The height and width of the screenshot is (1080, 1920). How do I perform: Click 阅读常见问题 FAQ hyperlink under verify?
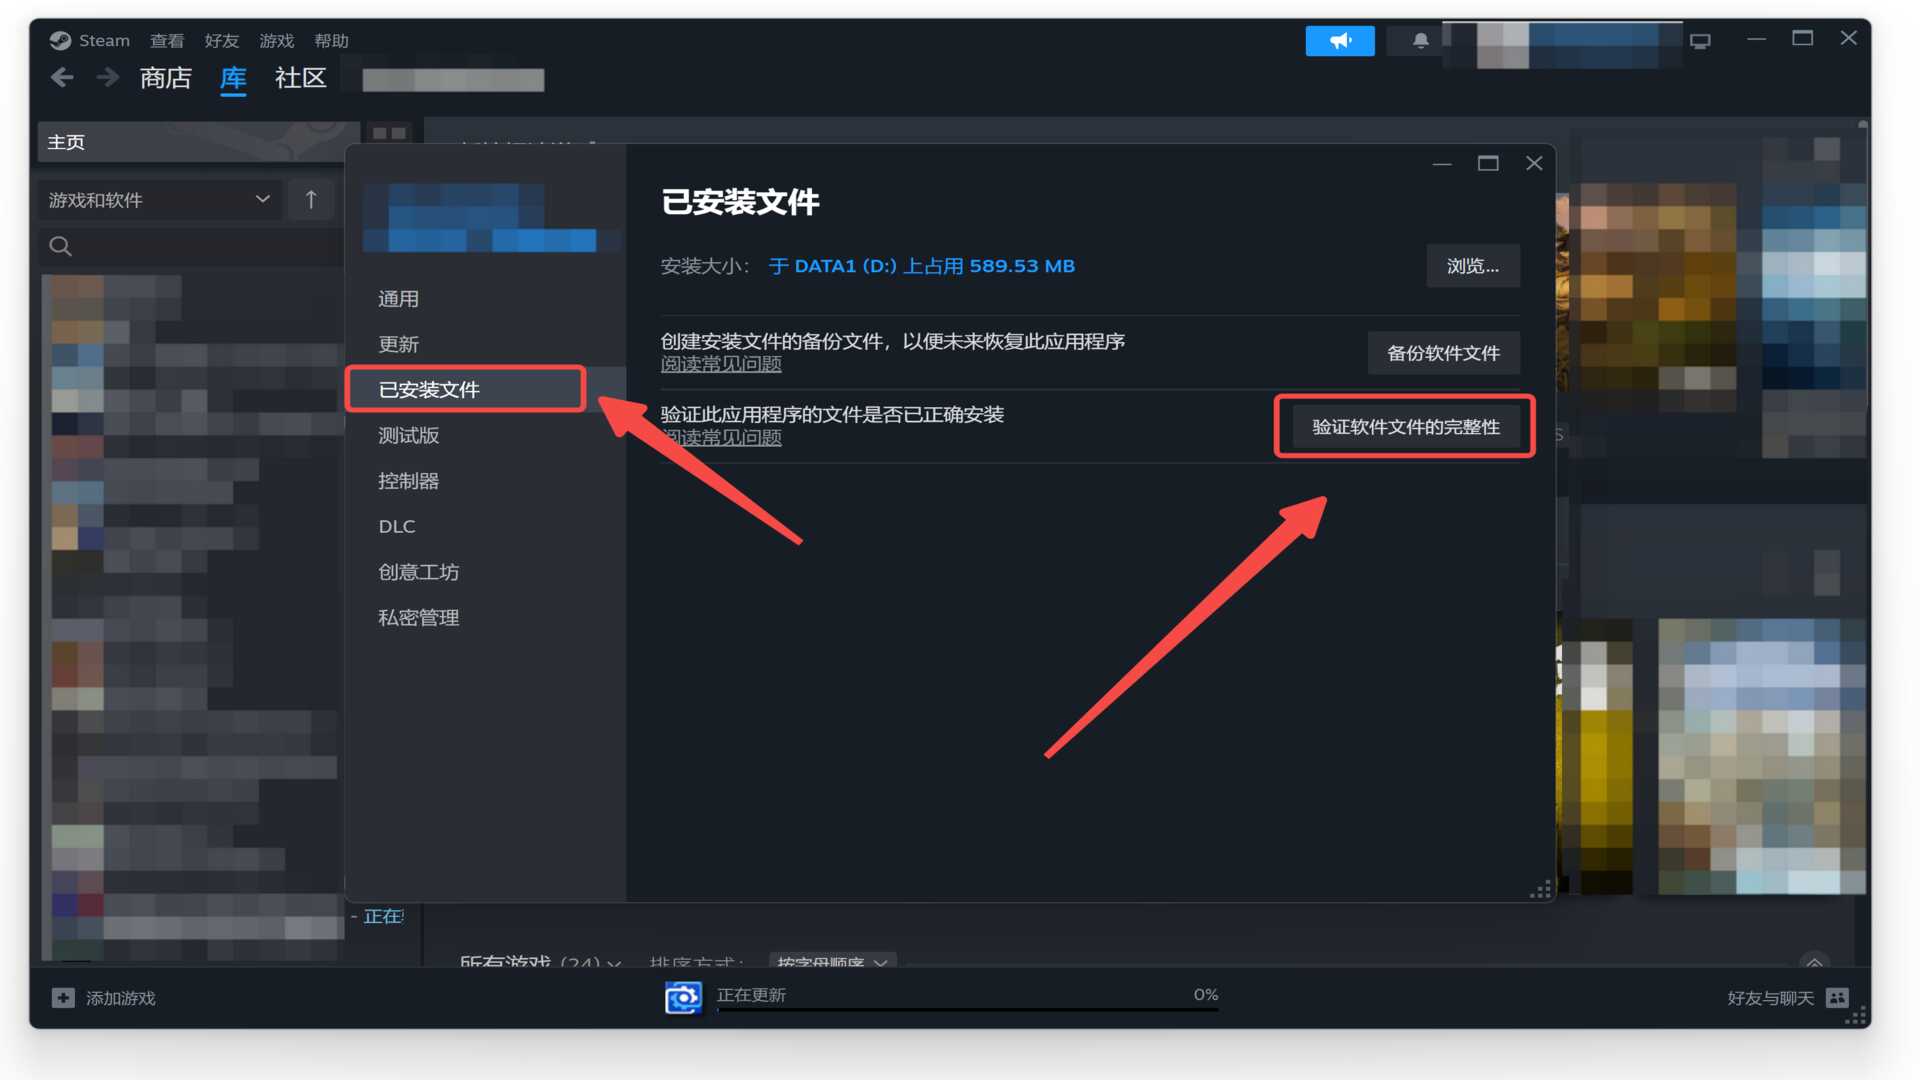tap(721, 439)
